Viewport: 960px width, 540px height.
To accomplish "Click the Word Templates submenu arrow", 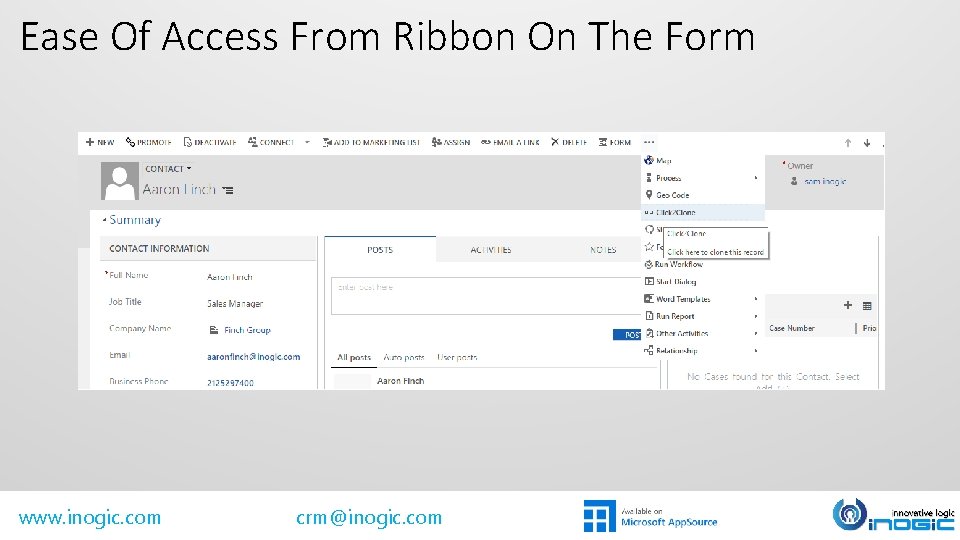I will tap(756, 299).
